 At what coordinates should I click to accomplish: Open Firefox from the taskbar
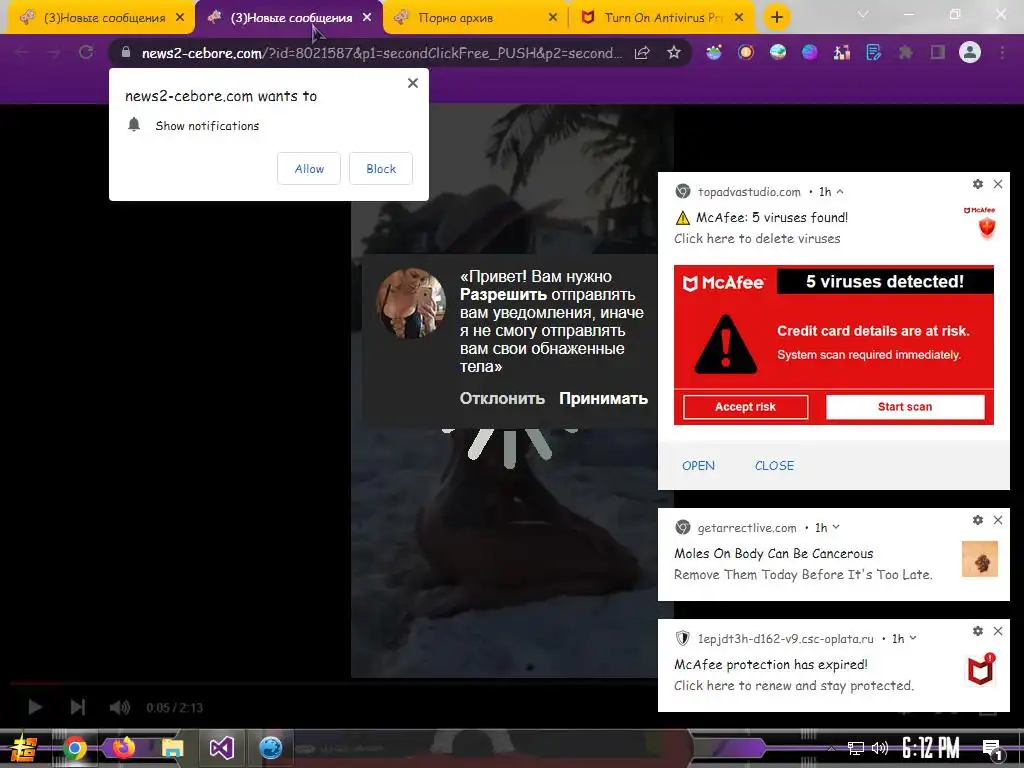[x=123, y=747]
